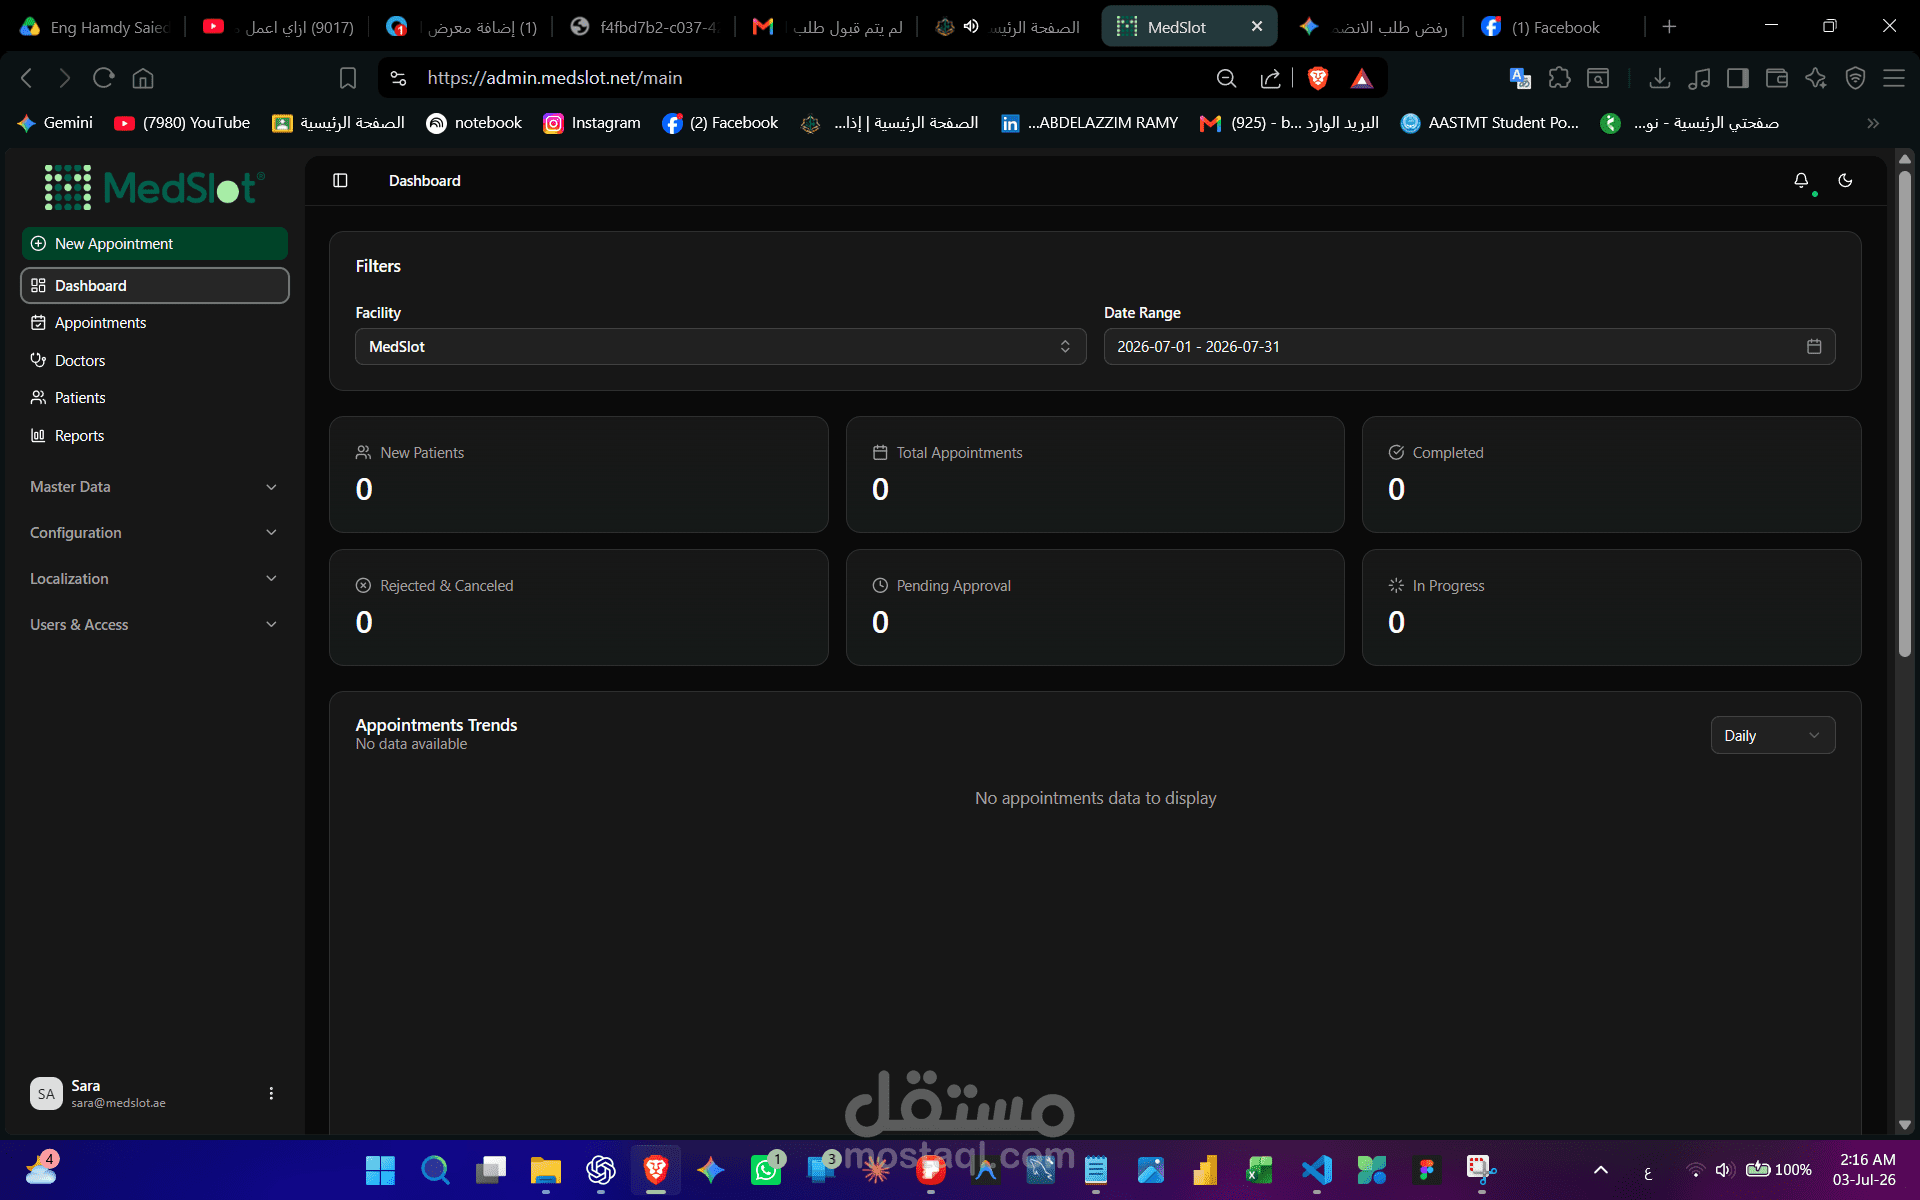Open the Date Range picker field
This screenshot has width=1920, height=1200.
pos(1469,346)
